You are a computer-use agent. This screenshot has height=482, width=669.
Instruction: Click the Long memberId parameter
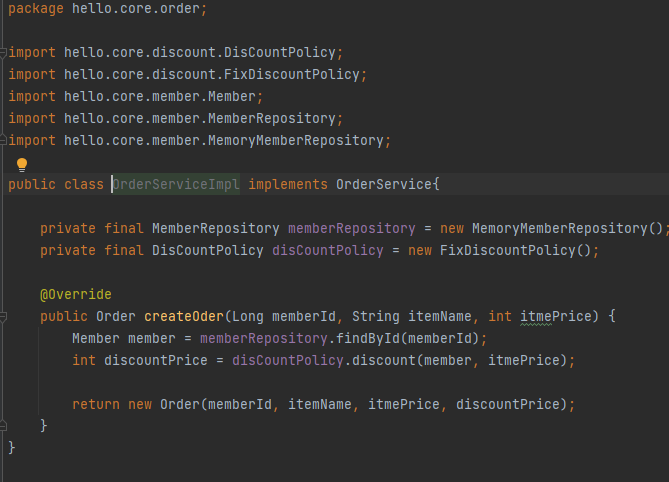pyautogui.click(x=284, y=316)
